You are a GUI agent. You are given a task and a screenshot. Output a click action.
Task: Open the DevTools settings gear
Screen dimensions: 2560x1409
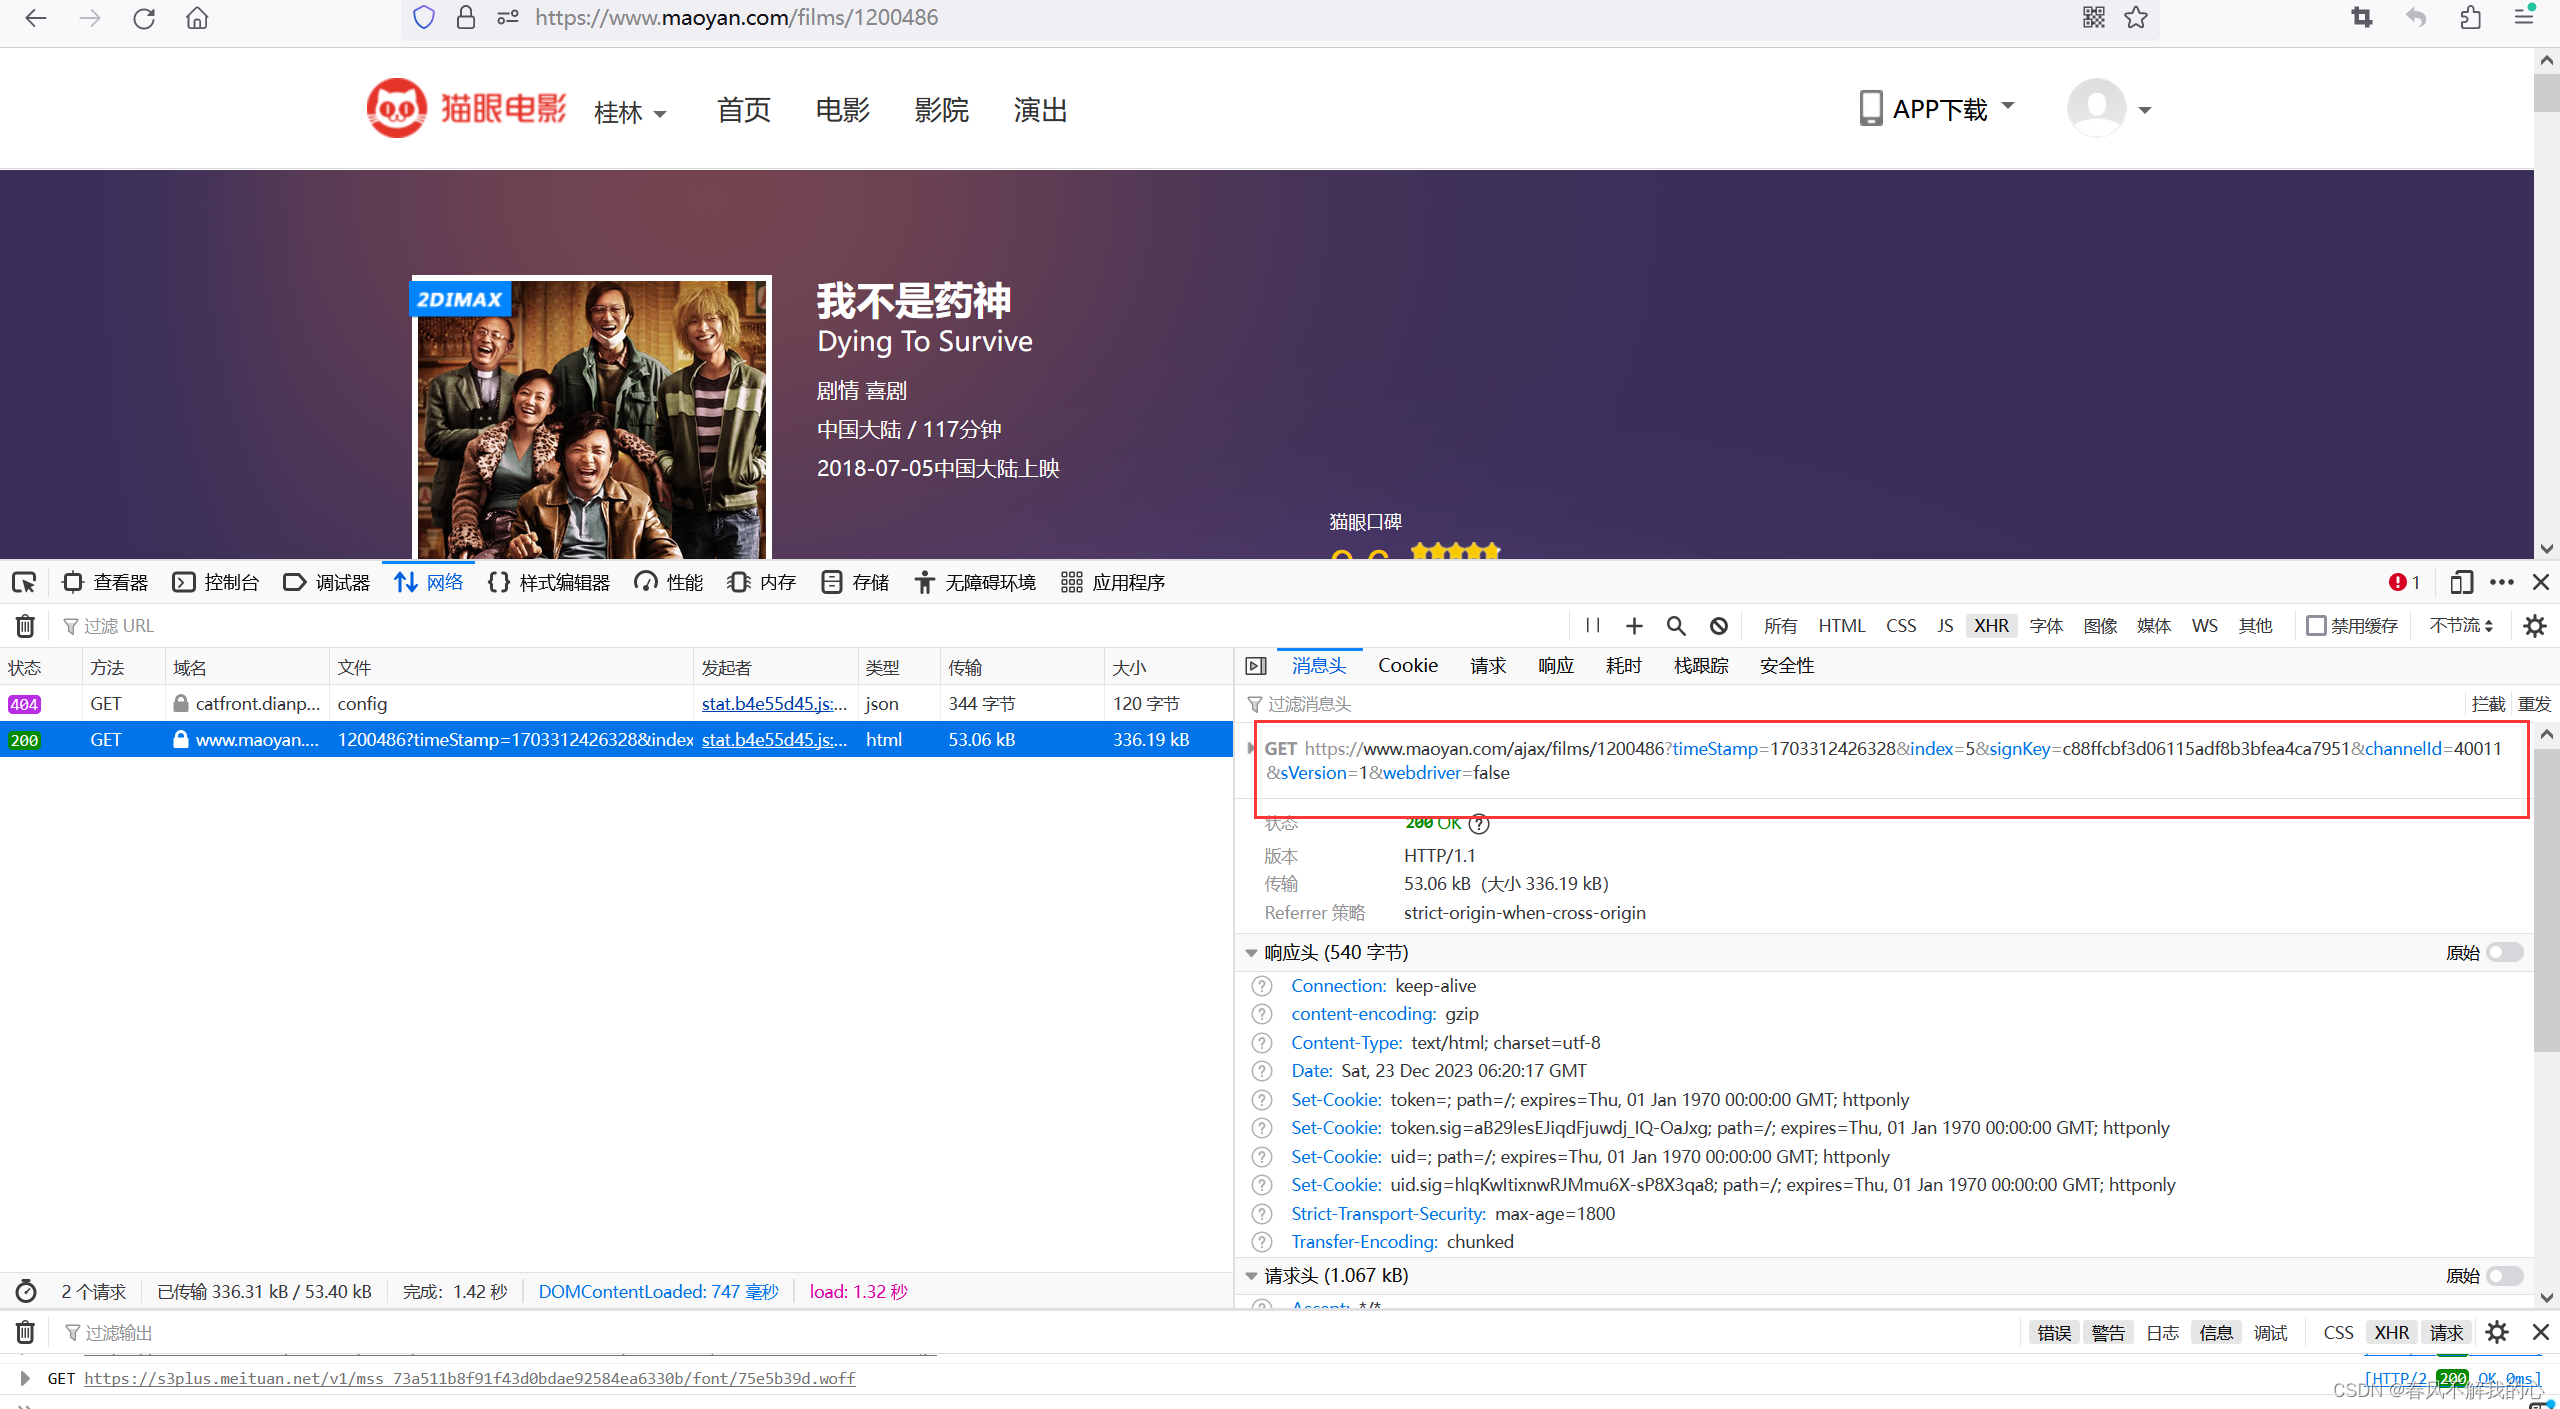coord(2537,625)
